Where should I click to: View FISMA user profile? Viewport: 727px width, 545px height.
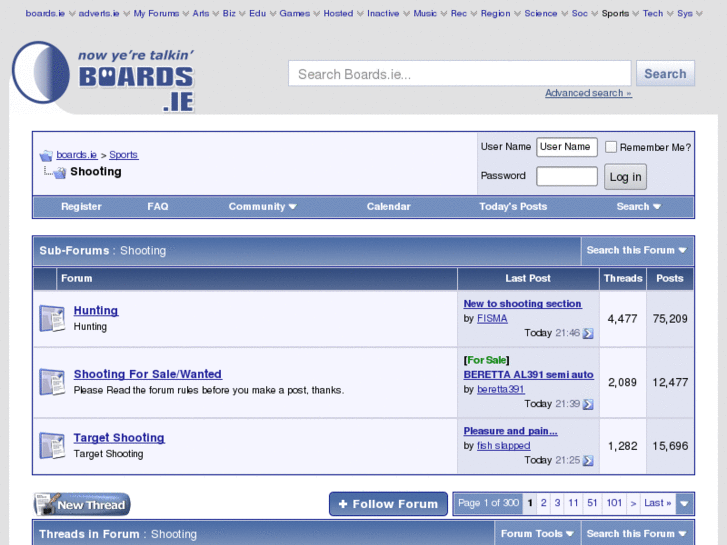(x=492, y=319)
